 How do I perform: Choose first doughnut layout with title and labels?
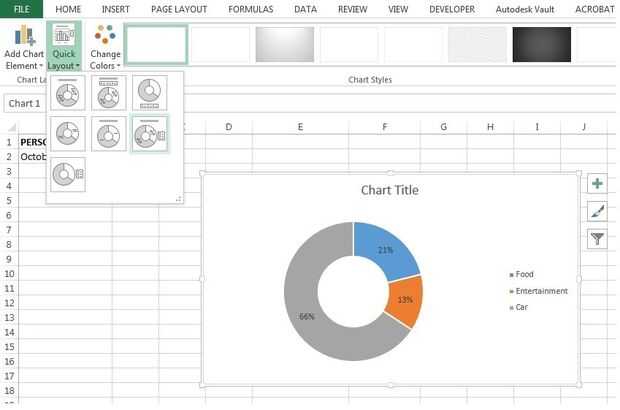[x=68, y=93]
